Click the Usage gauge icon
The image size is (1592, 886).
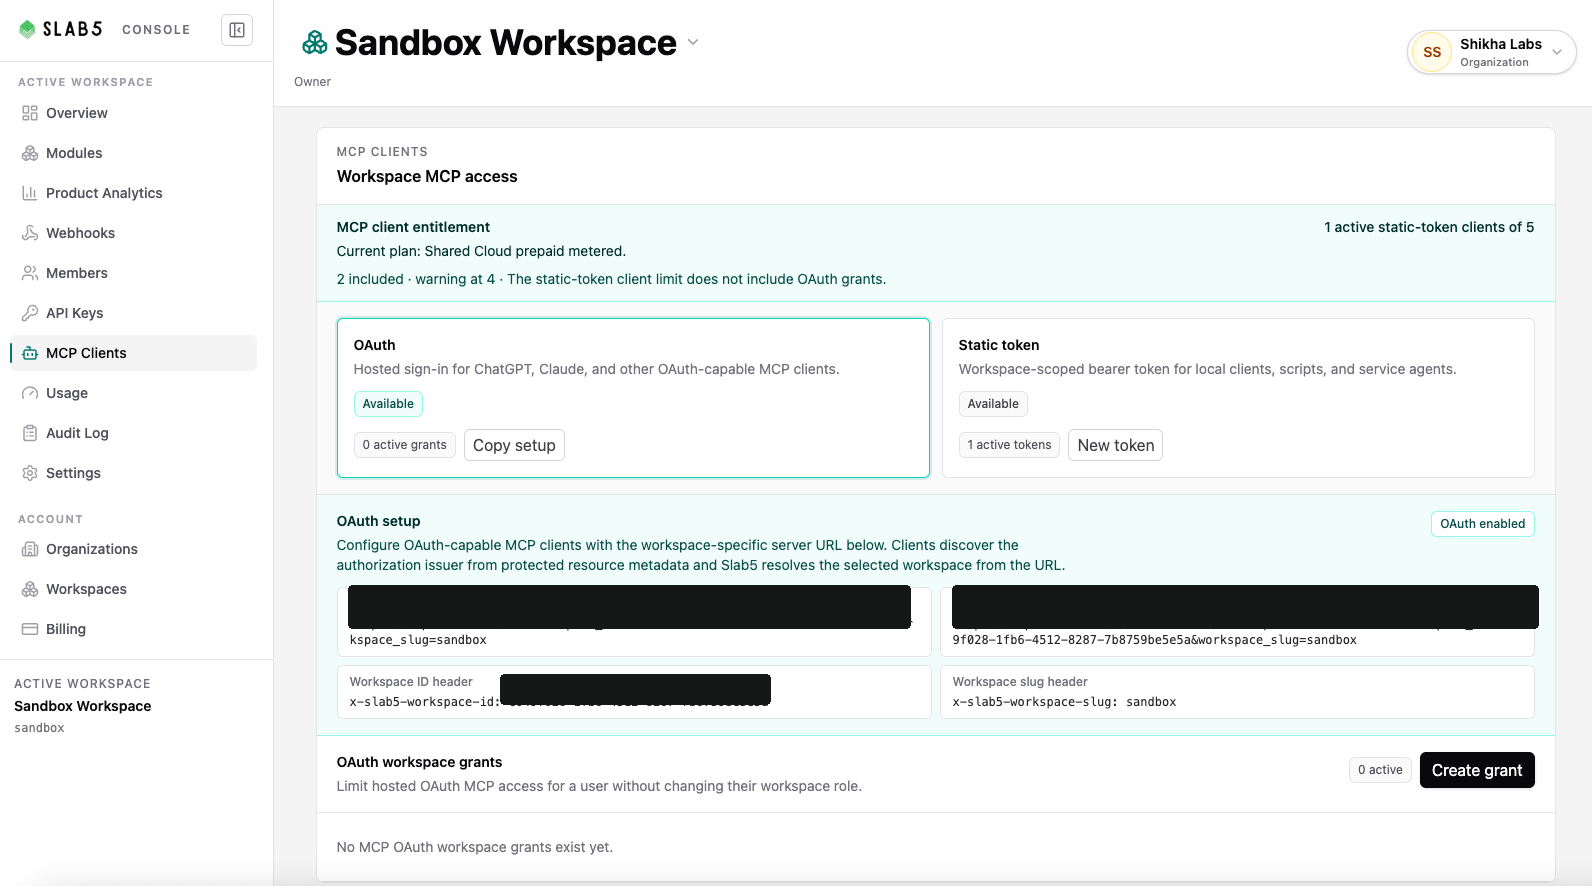pyautogui.click(x=30, y=393)
